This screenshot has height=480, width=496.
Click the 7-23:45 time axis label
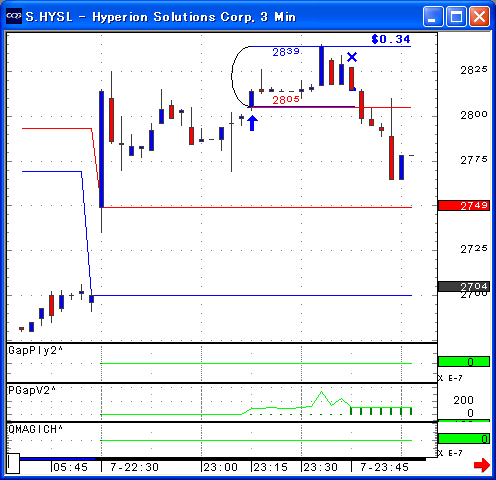(384, 467)
